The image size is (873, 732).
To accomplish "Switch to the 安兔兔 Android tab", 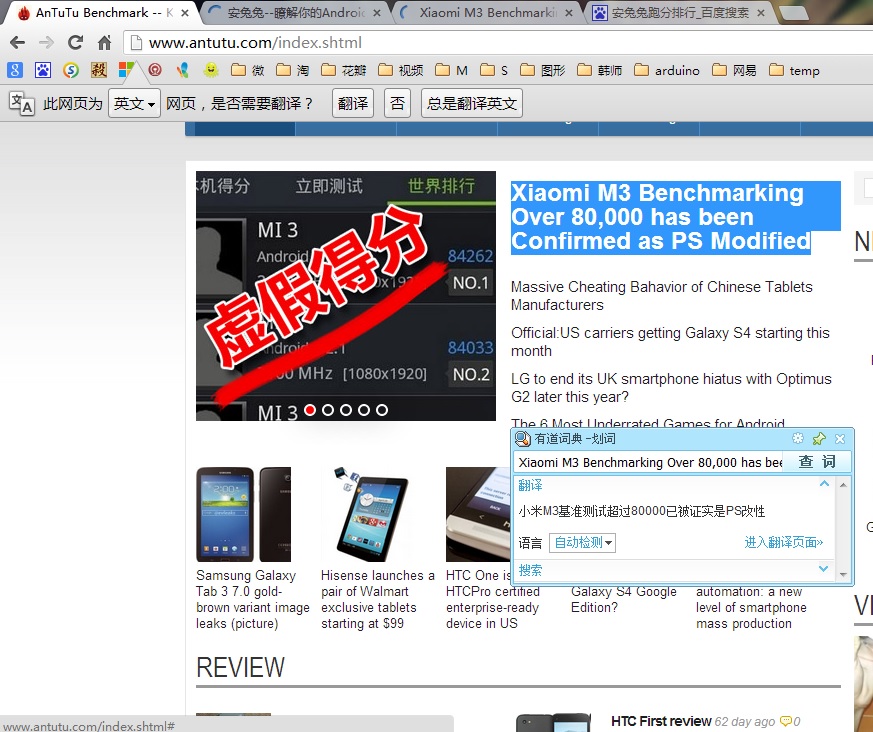I will pos(296,13).
